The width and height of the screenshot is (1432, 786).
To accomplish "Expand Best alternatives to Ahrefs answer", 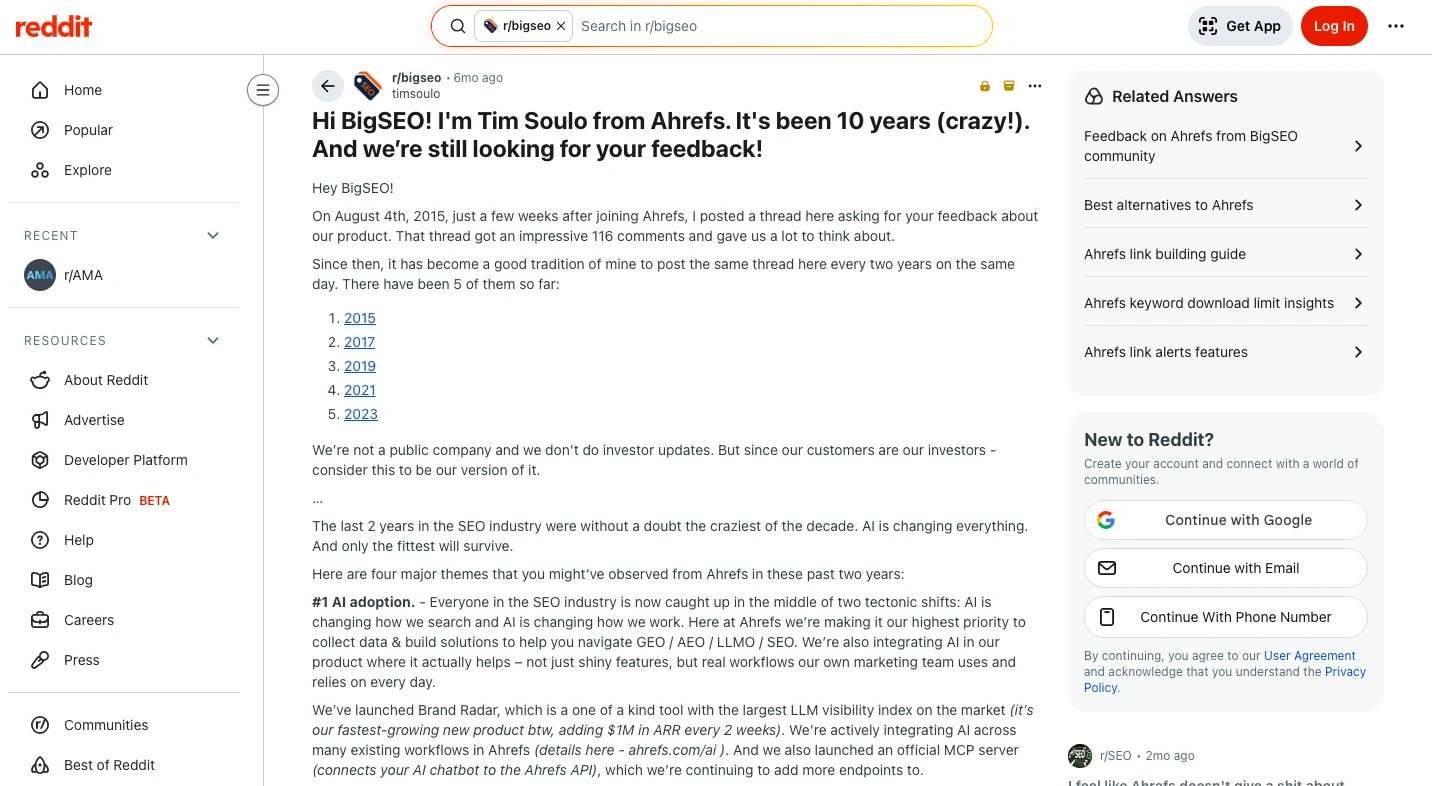I will click(x=1224, y=205).
